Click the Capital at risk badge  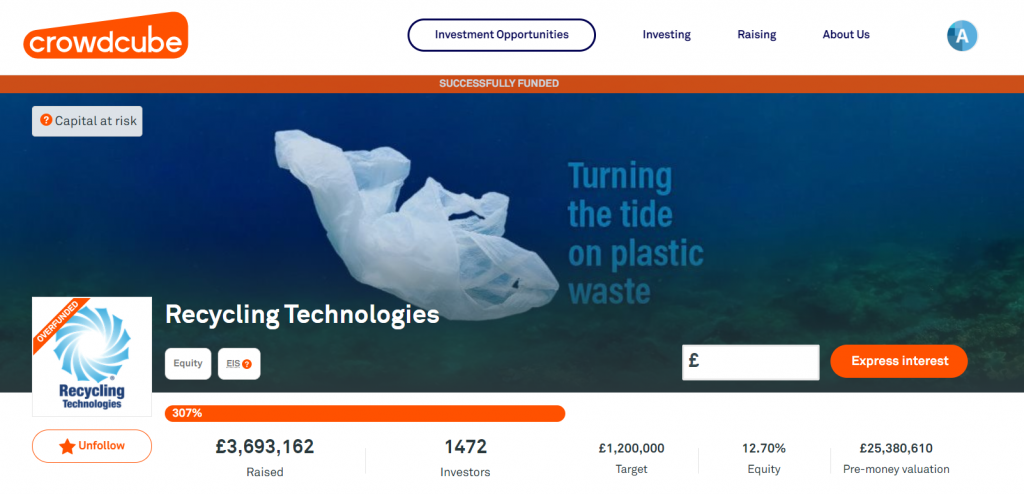click(x=87, y=121)
